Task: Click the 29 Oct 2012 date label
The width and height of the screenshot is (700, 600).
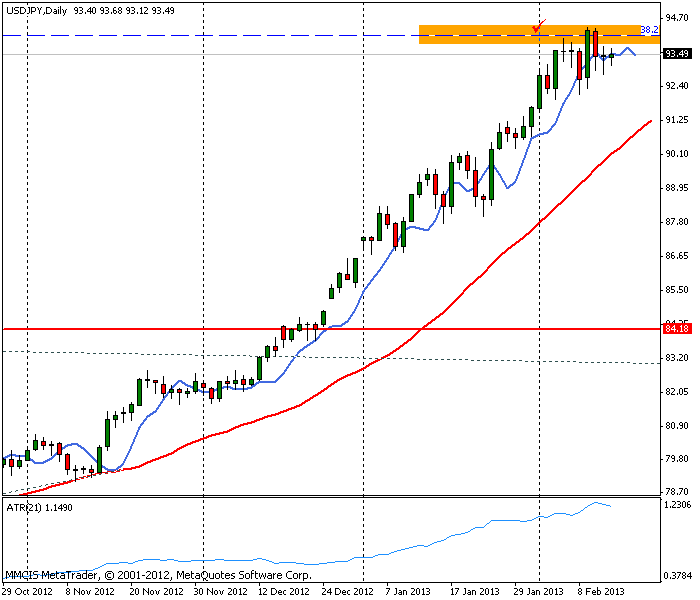Action: click(x=30, y=591)
